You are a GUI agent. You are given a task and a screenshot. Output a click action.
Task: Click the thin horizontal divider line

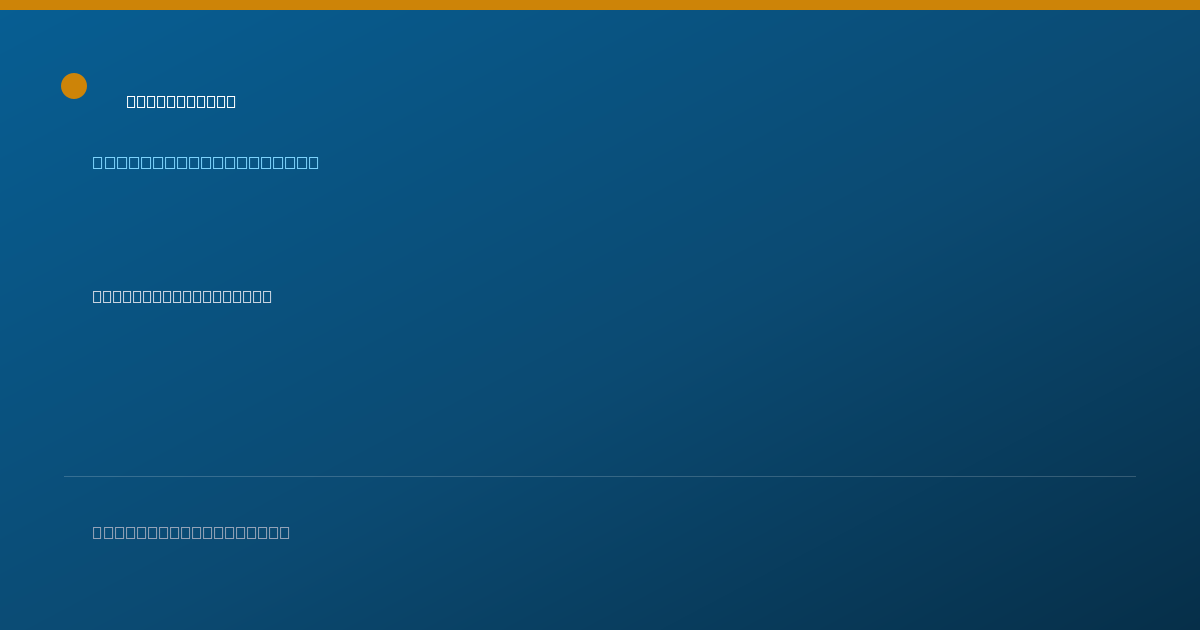pos(600,476)
